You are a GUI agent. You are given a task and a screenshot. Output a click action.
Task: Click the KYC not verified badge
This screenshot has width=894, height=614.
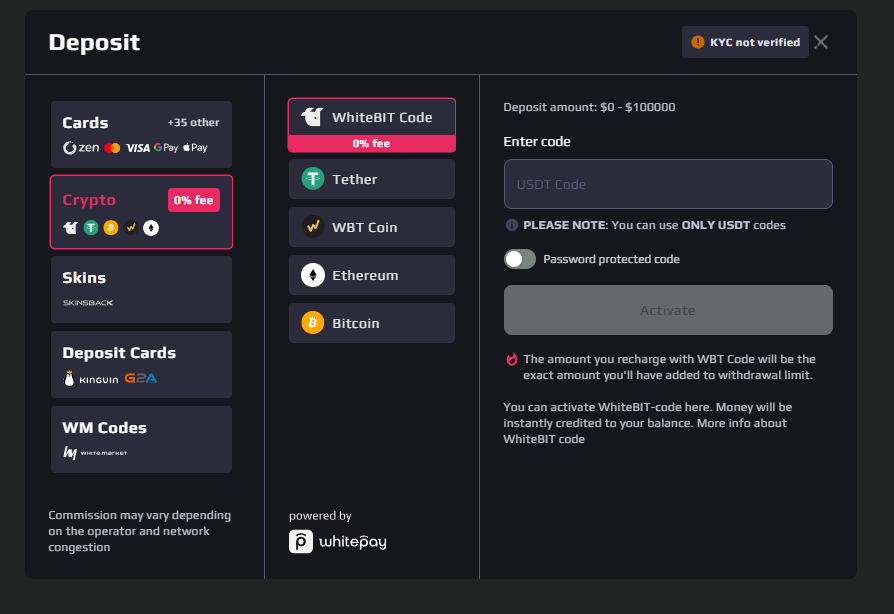[x=745, y=42]
